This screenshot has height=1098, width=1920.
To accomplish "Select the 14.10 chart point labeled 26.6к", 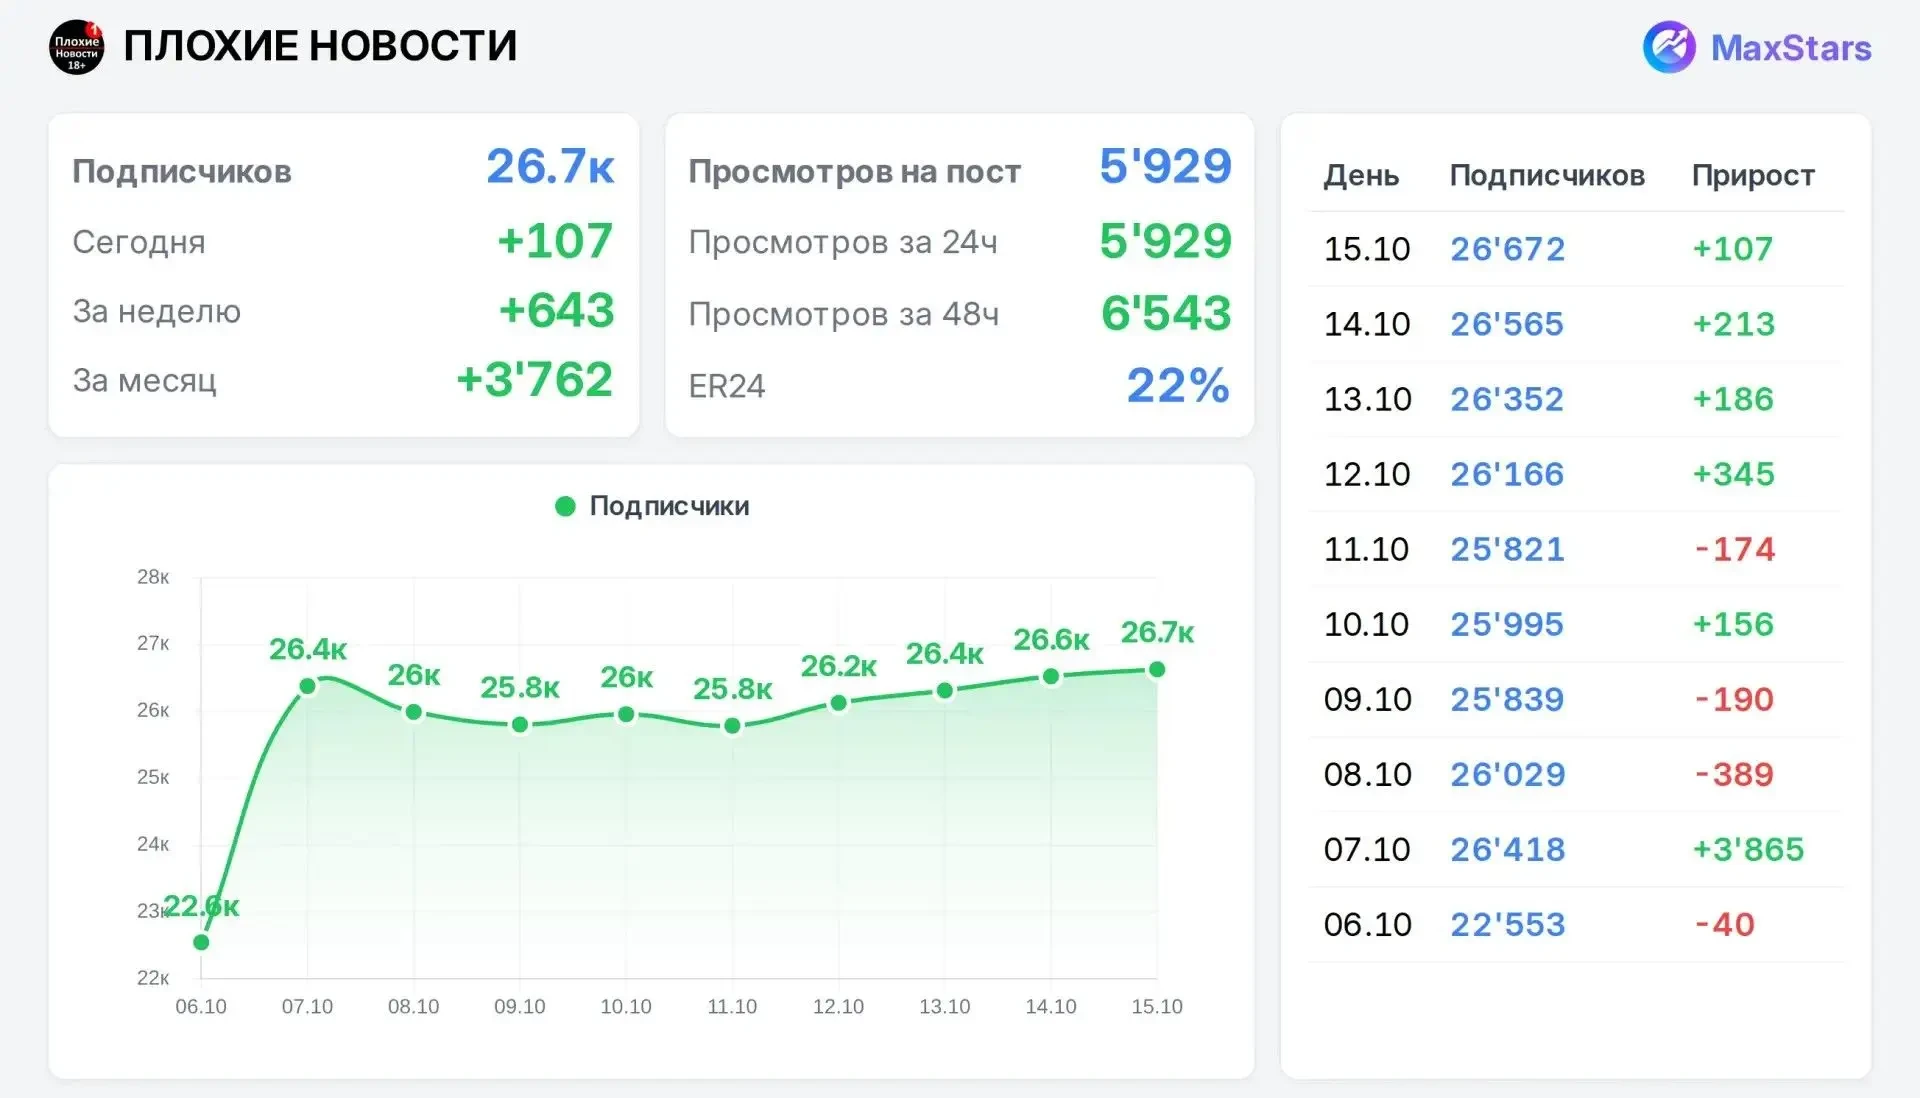I will pyautogui.click(x=1051, y=677).
